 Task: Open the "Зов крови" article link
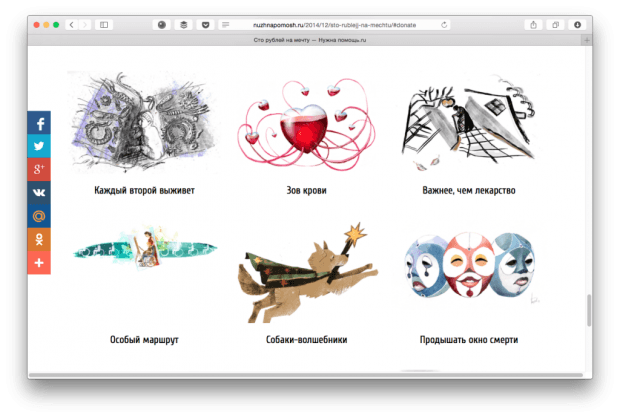click(x=306, y=190)
